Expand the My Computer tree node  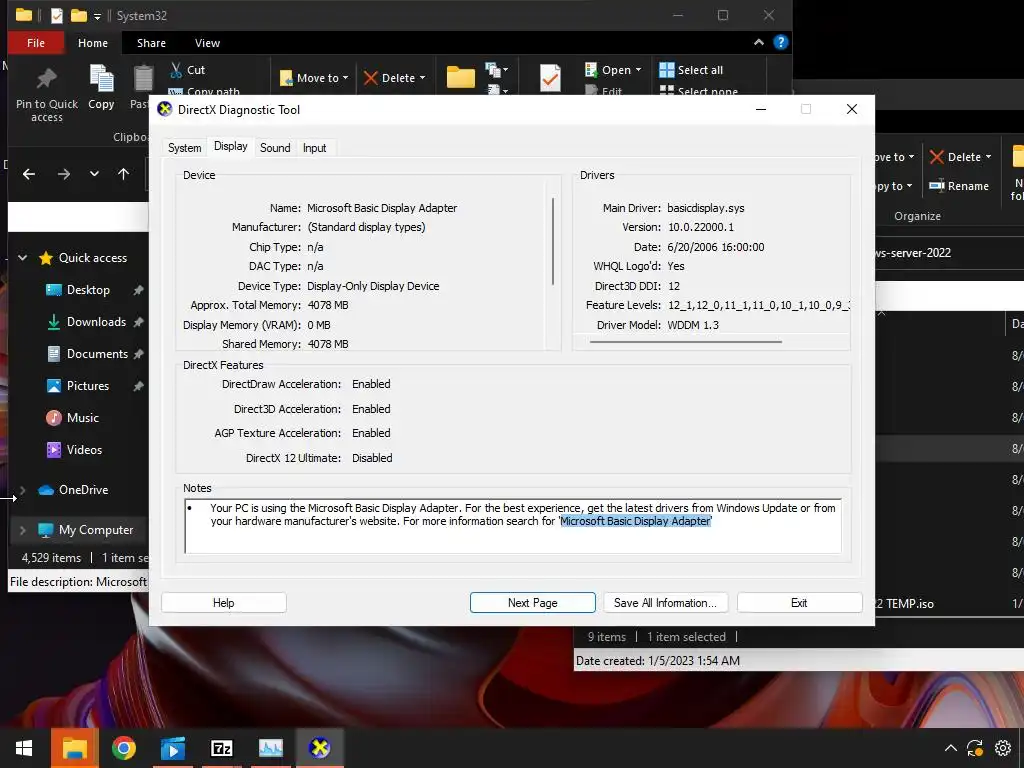click(x=23, y=530)
